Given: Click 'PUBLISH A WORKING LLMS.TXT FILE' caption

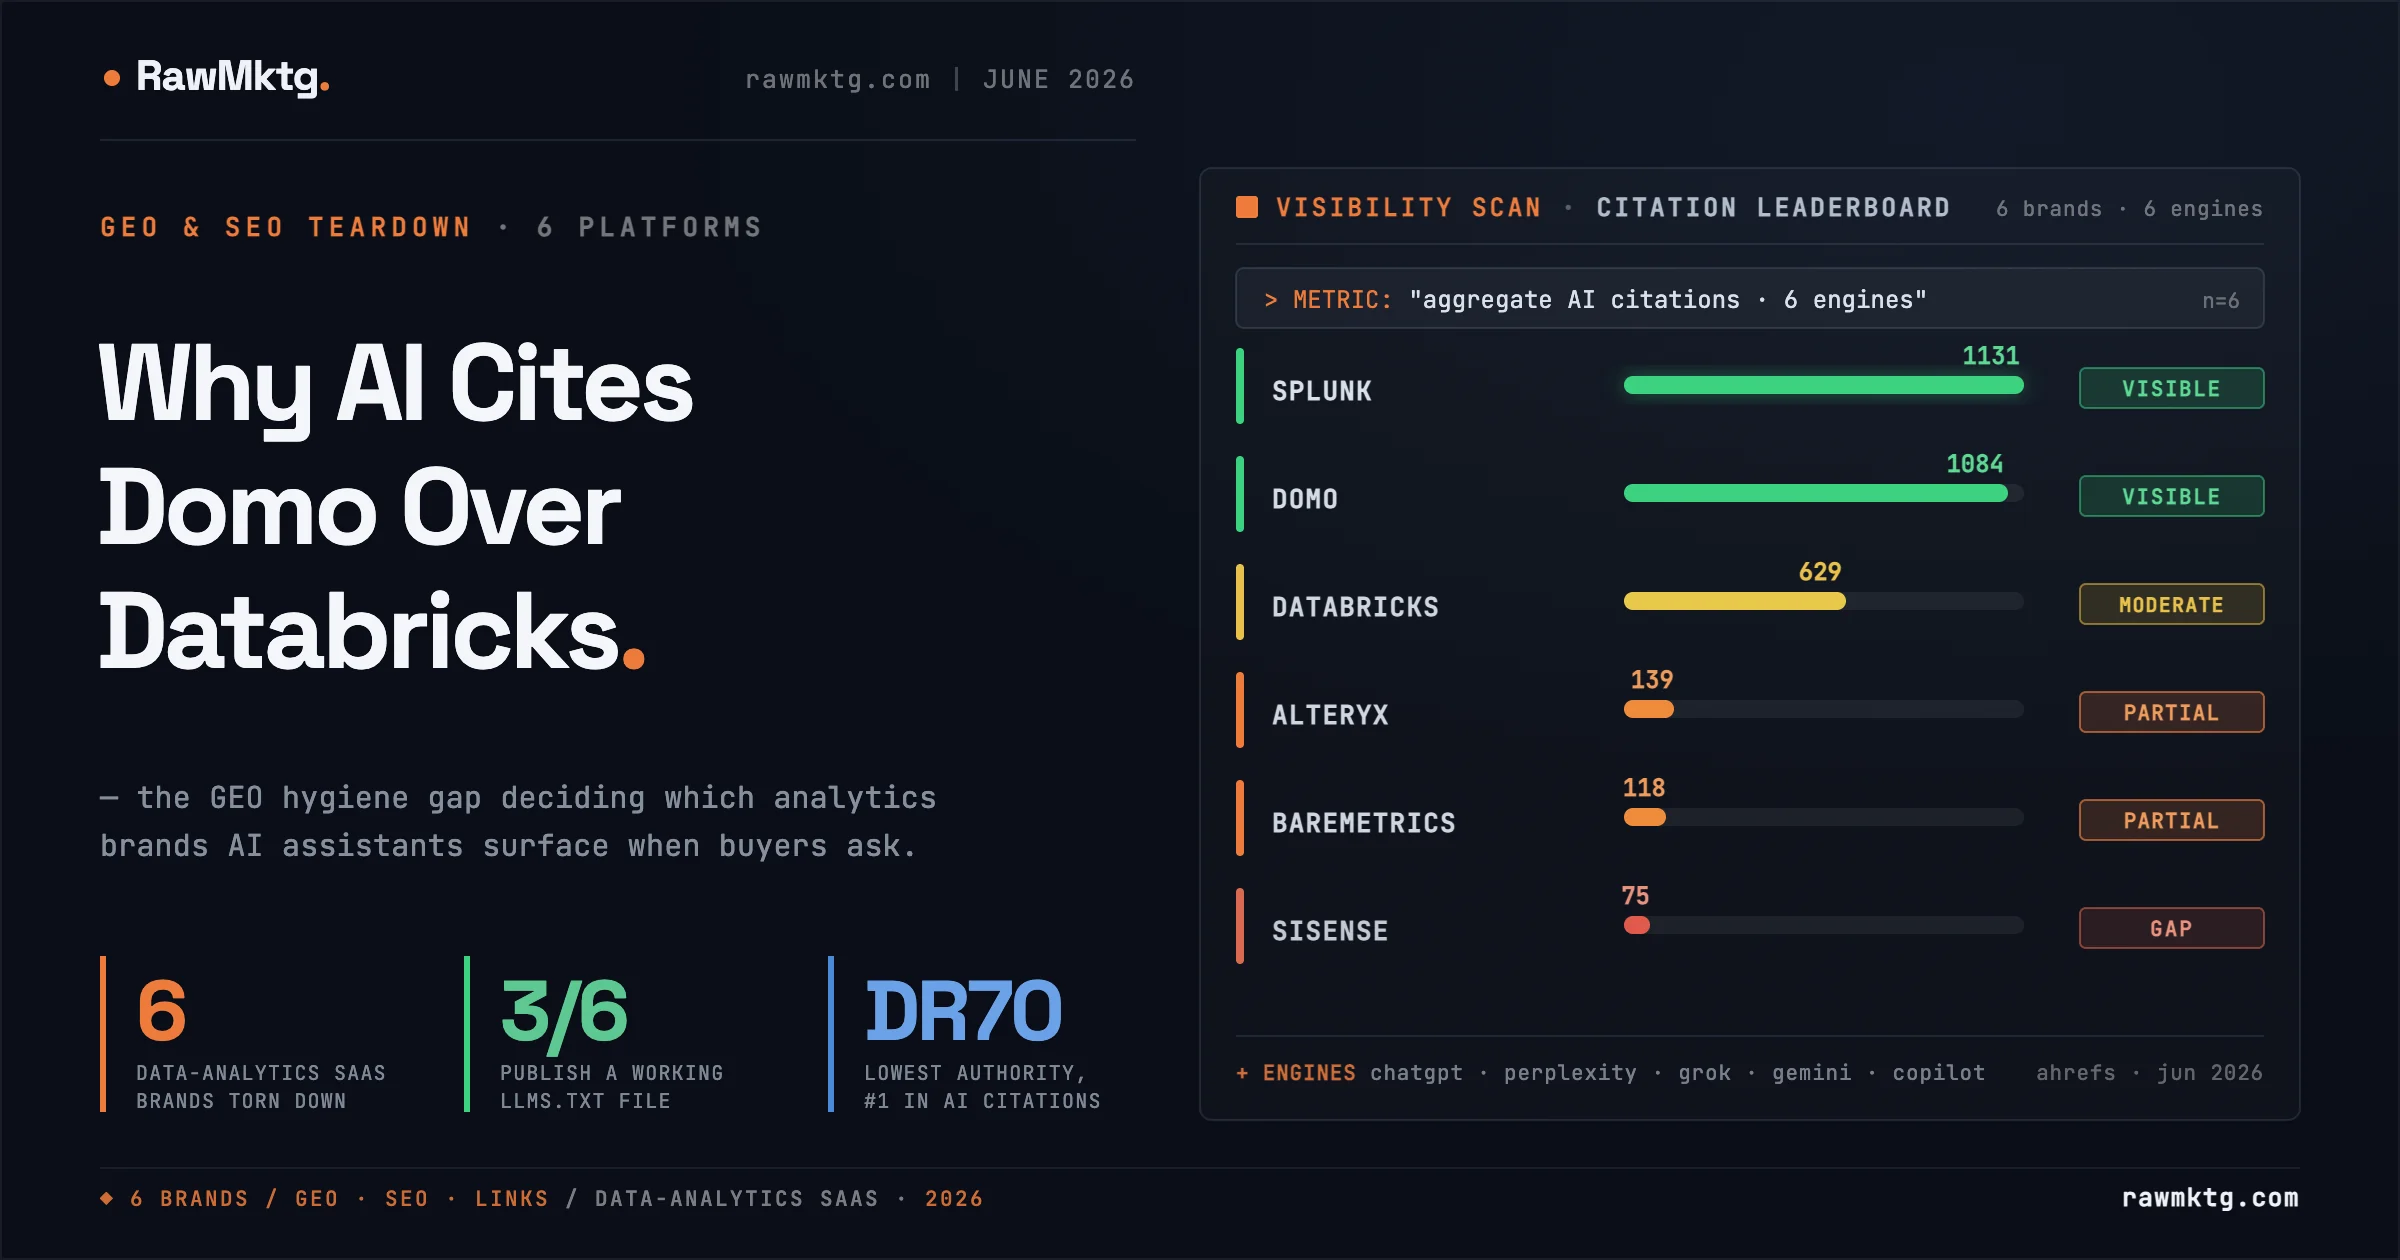Looking at the screenshot, I should point(611,1086).
